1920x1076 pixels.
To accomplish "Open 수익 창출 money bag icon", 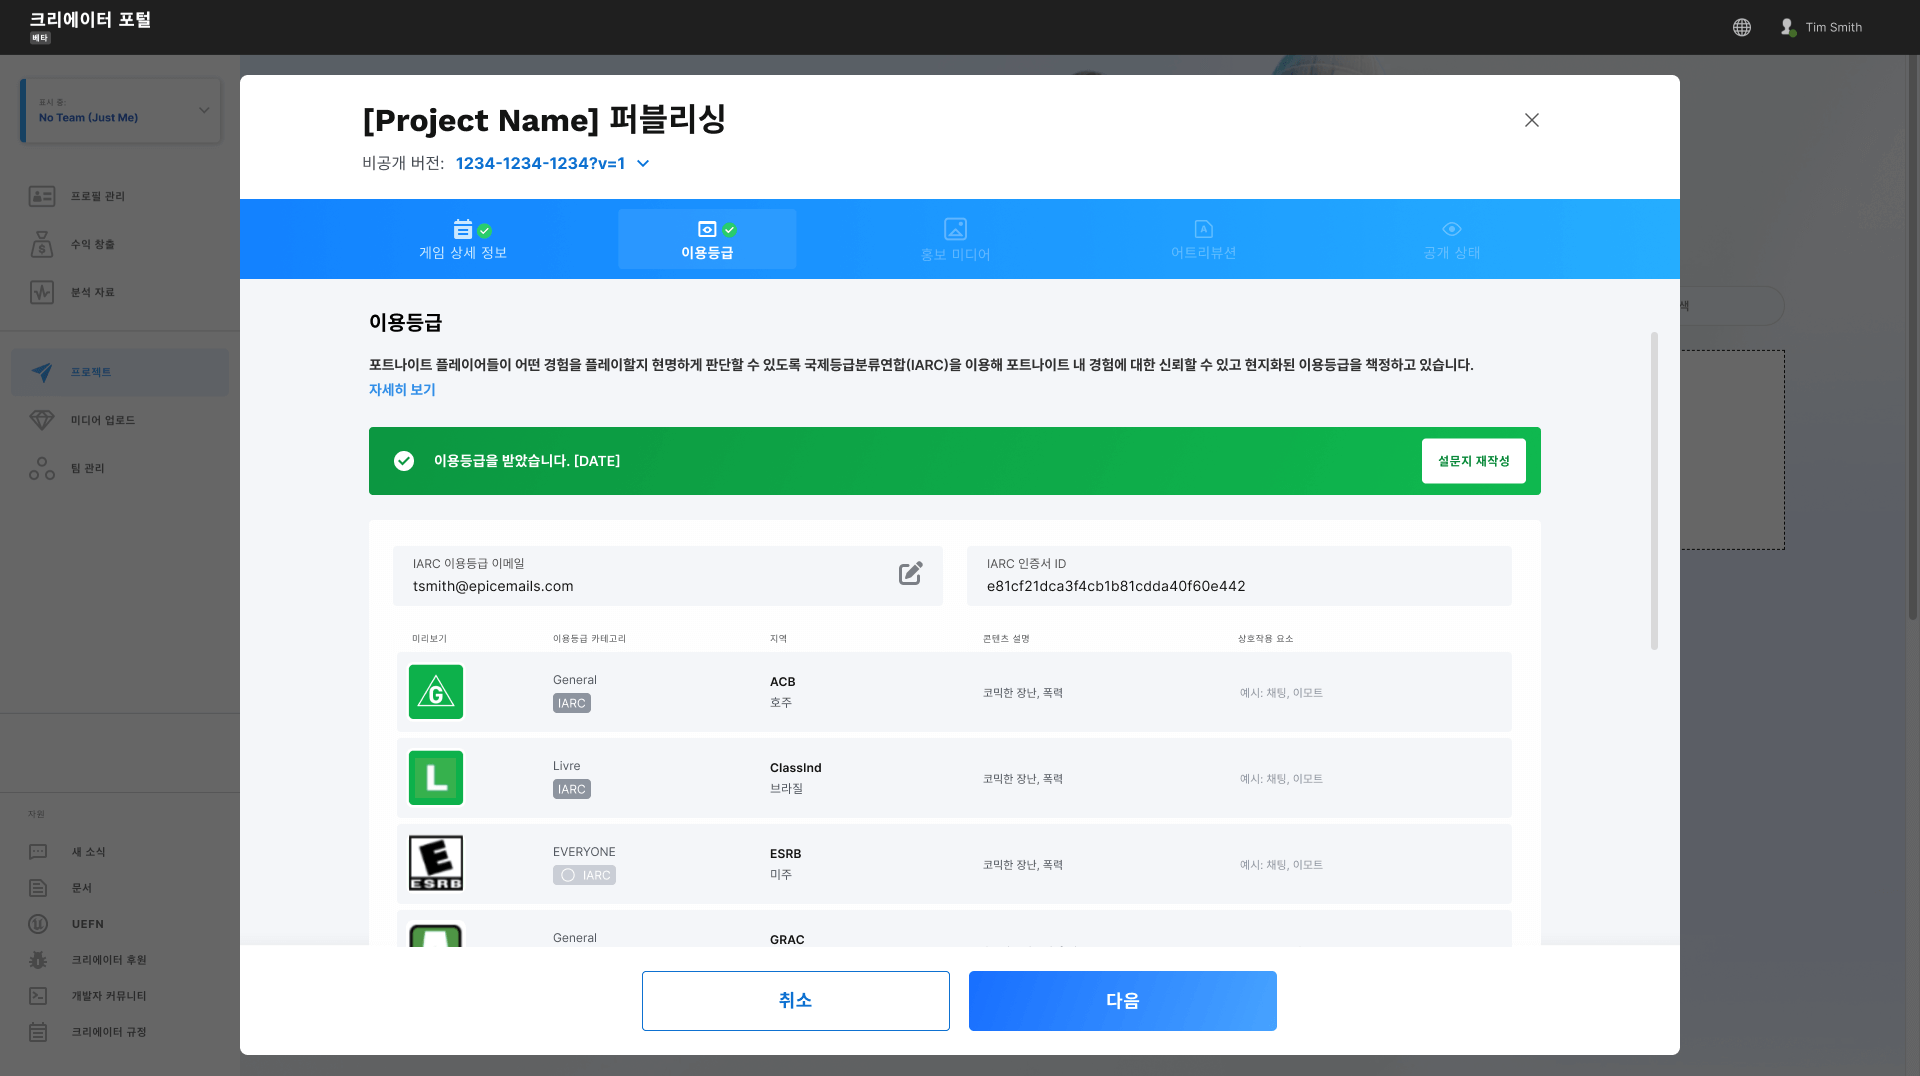I will 42,244.
